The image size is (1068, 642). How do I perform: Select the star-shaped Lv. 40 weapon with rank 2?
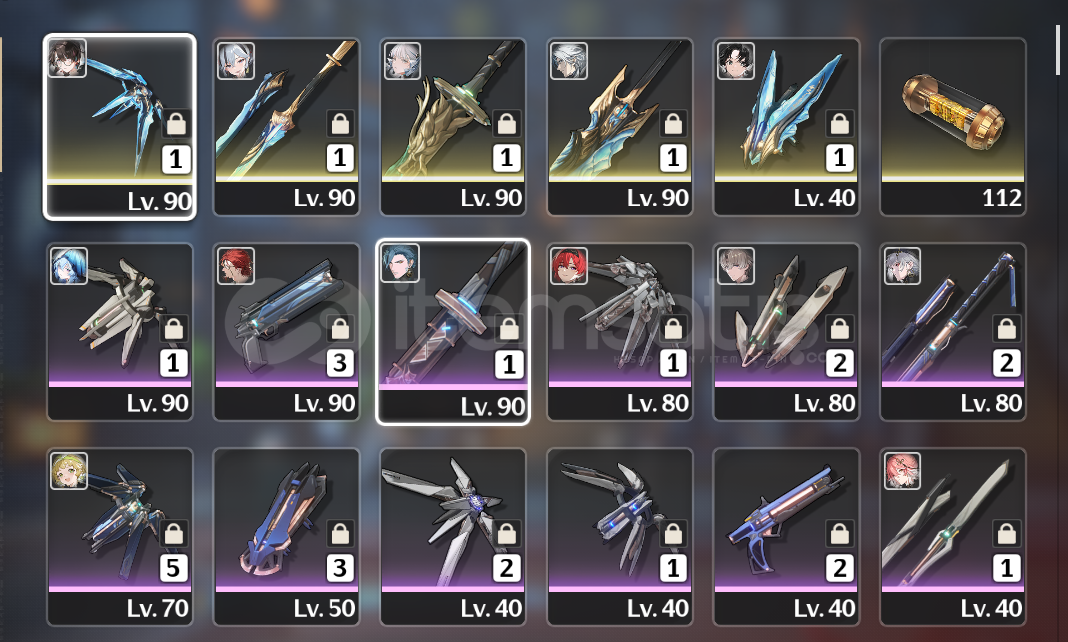[x=453, y=537]
